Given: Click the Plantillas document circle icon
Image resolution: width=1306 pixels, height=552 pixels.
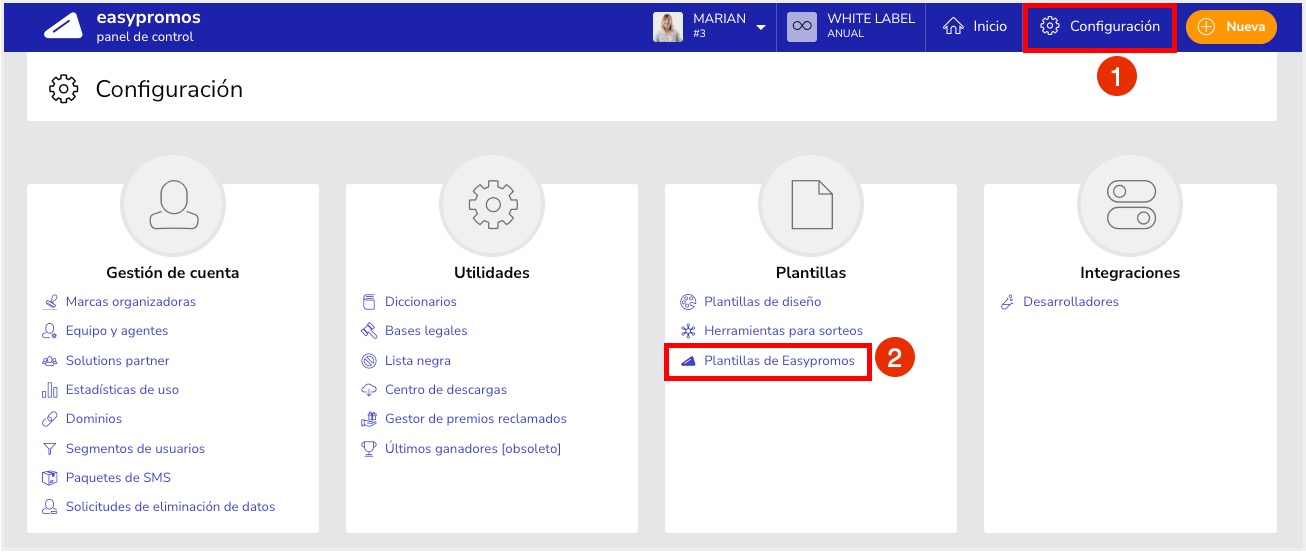Looking at the screenshot, I should [x=811, y=204].
